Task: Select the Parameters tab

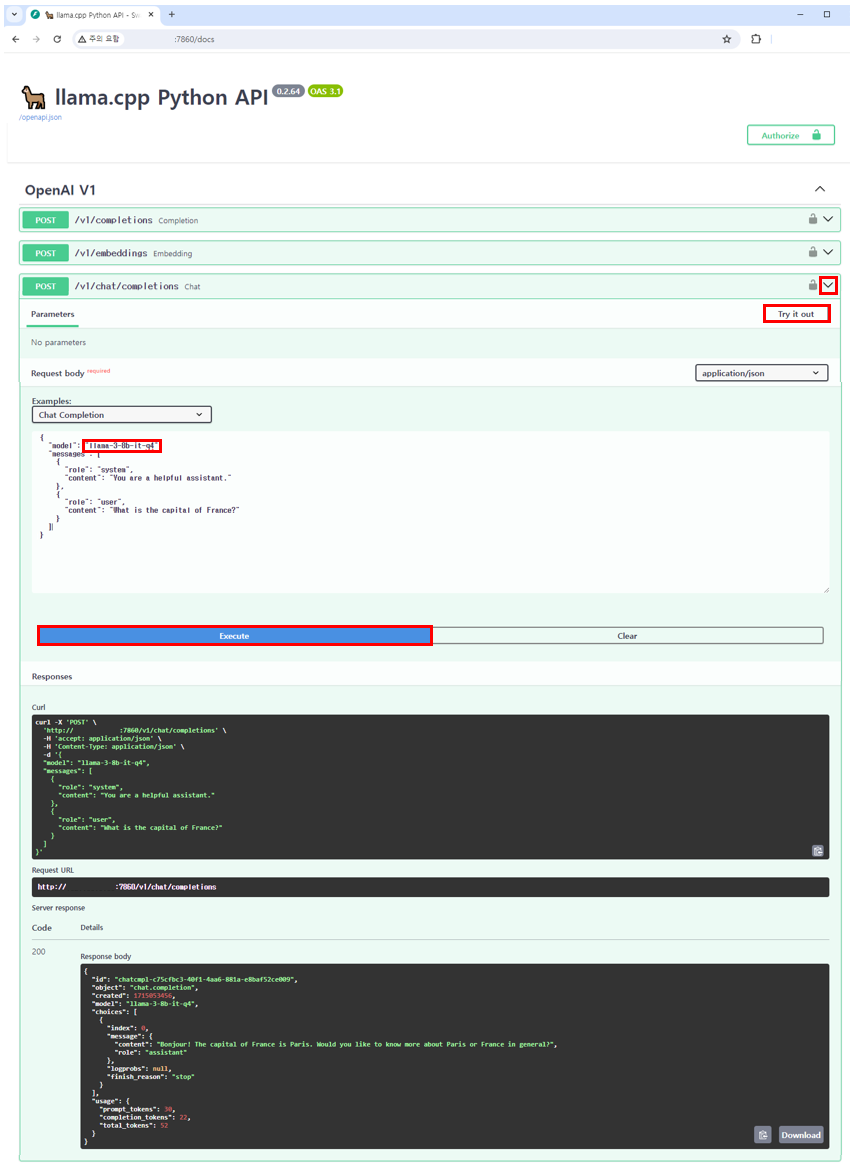Action: coord(53,314)
